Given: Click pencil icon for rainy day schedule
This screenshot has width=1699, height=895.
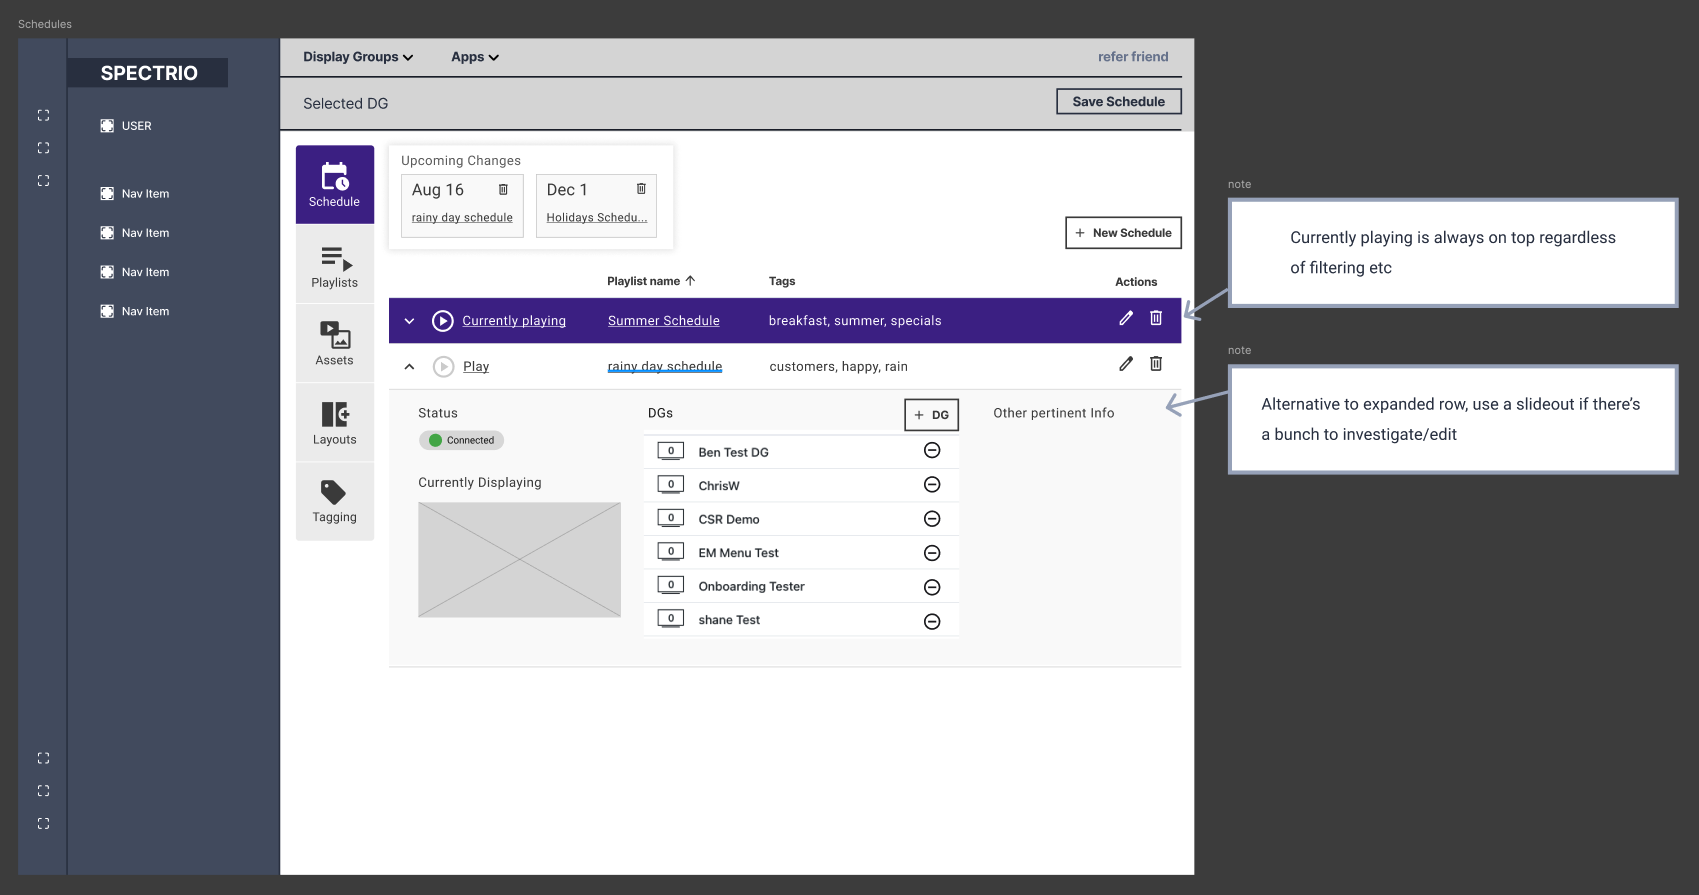Looking at the screenshot, I should (1126, 364).
